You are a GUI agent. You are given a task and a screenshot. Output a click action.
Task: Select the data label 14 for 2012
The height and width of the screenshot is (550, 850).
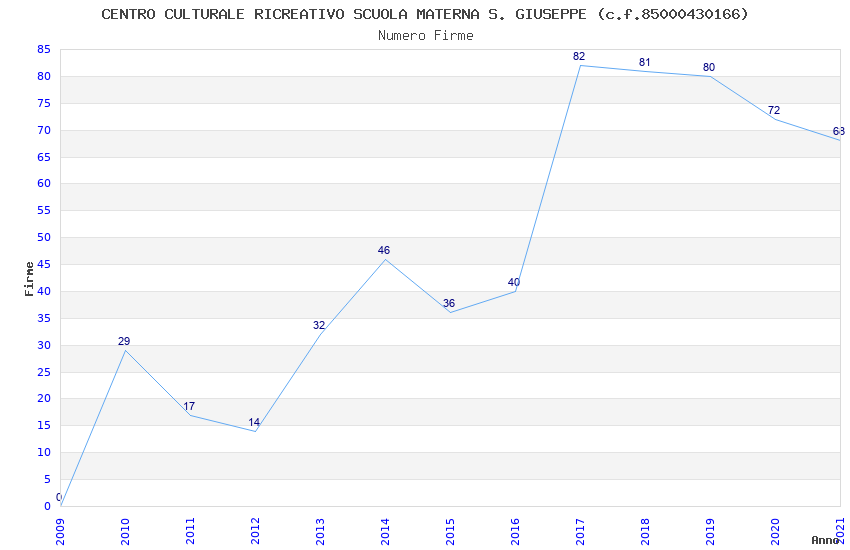click(x=254, y=423)
